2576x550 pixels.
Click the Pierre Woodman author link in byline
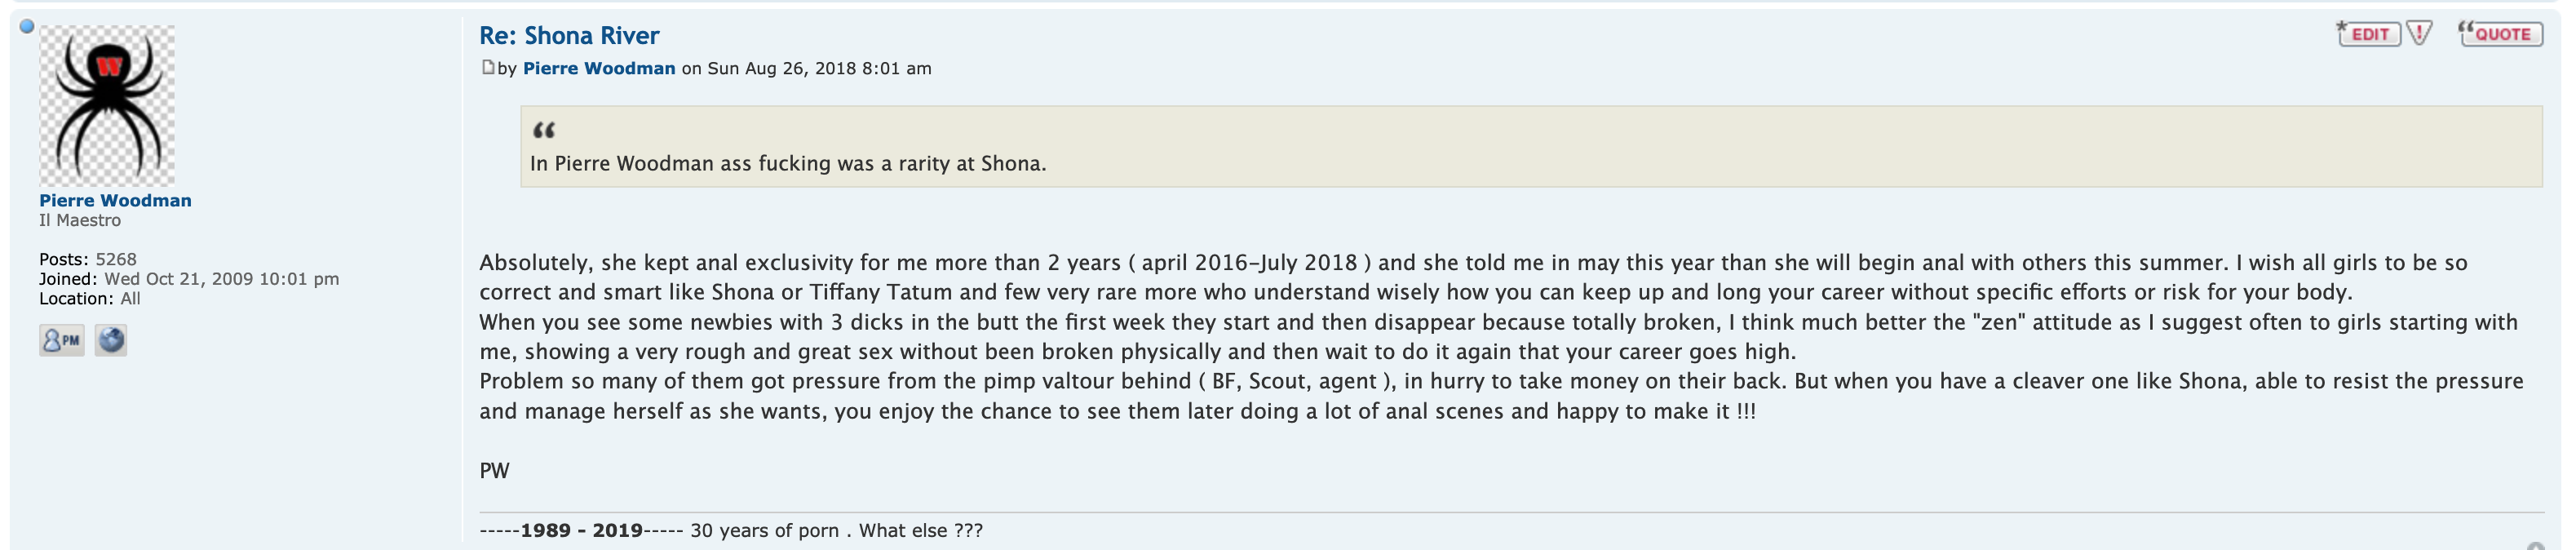tap(599, 69)
